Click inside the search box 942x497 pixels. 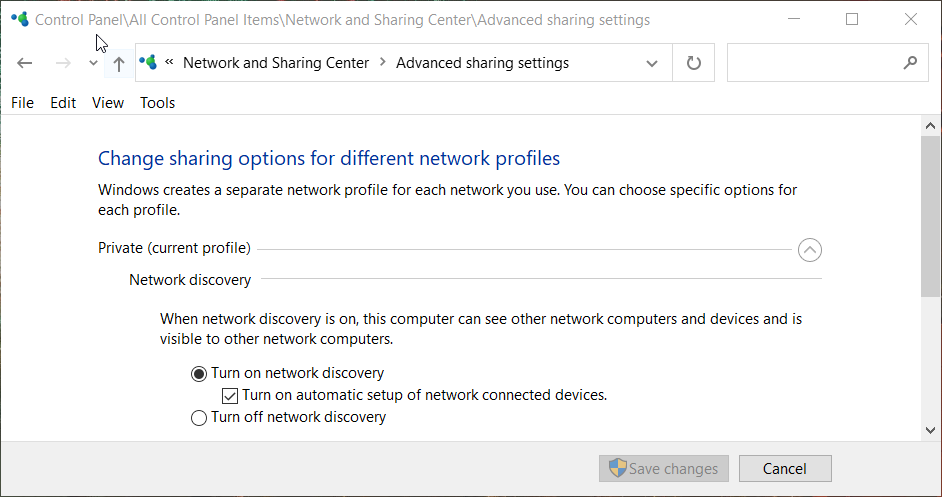812,63
